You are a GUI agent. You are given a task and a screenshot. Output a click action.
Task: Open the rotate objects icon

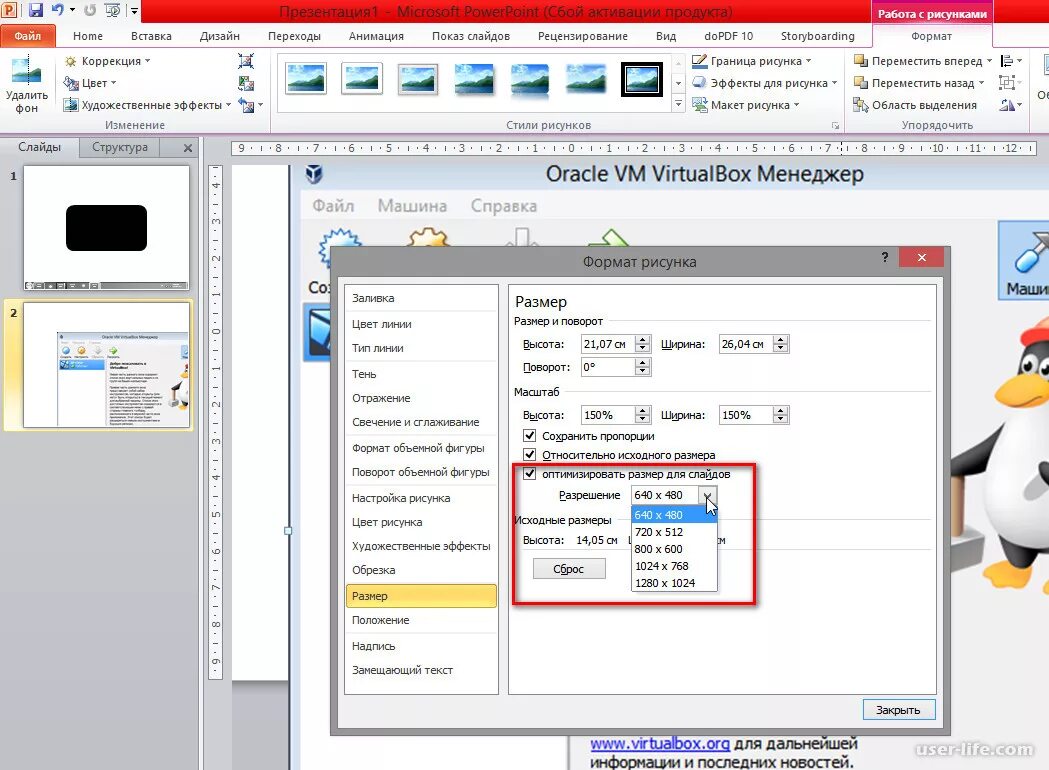coord(1010,105)
